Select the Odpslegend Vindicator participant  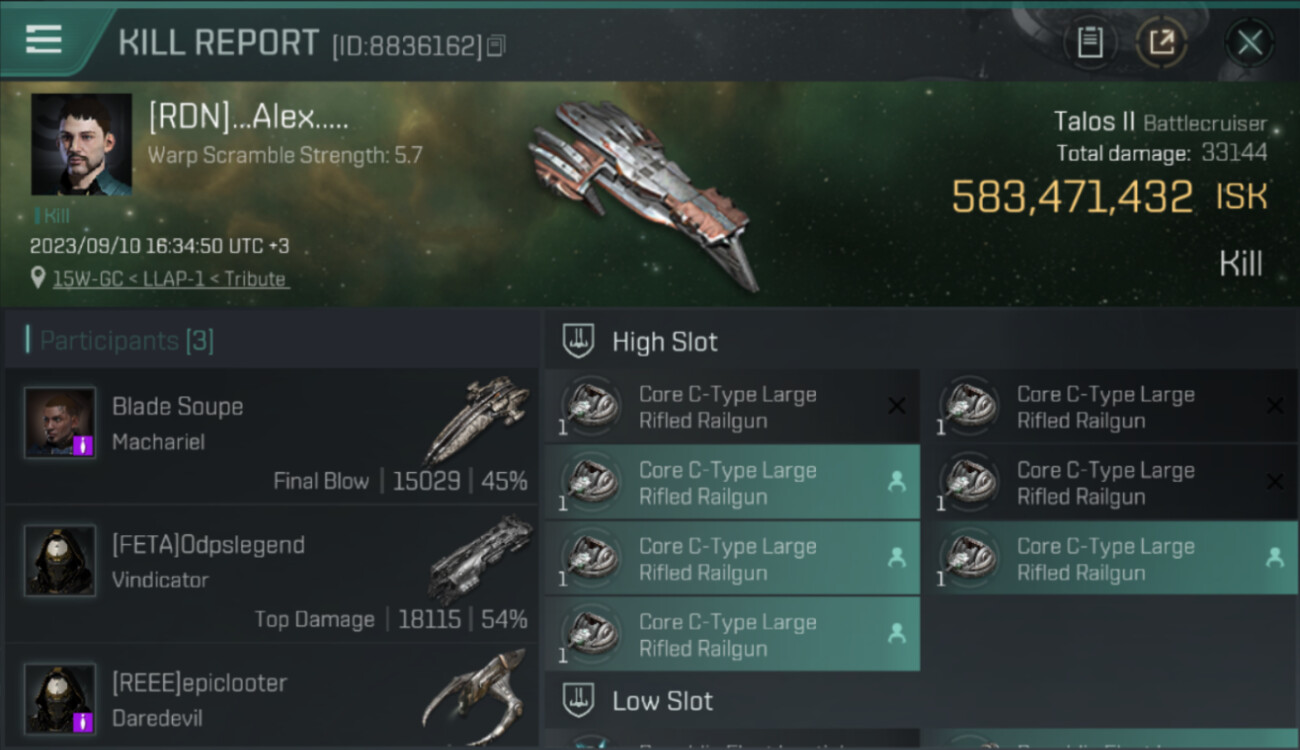pos(272,574)
